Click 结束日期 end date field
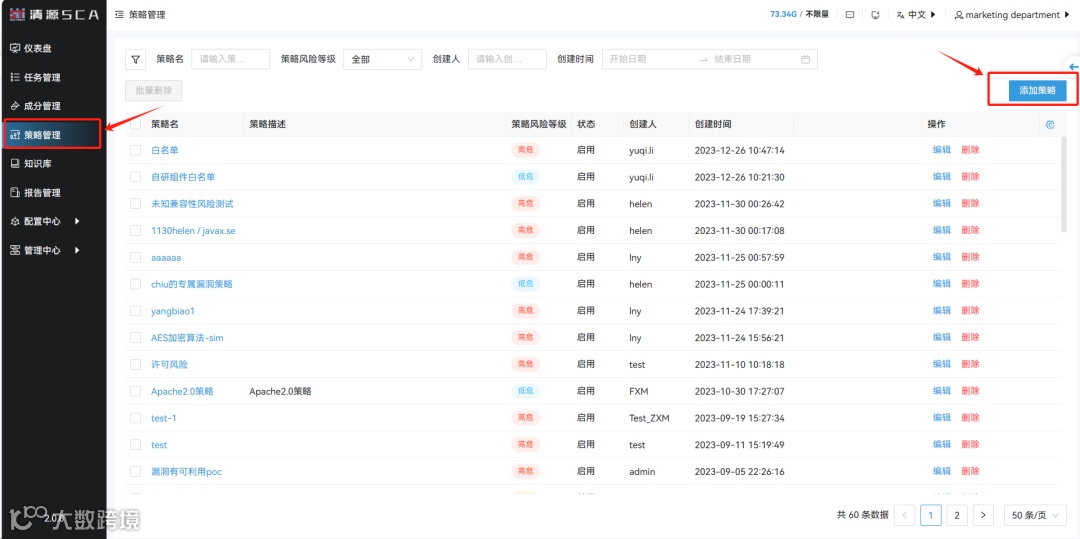Screen dimensions: 1080x539 tap(754, 59)
